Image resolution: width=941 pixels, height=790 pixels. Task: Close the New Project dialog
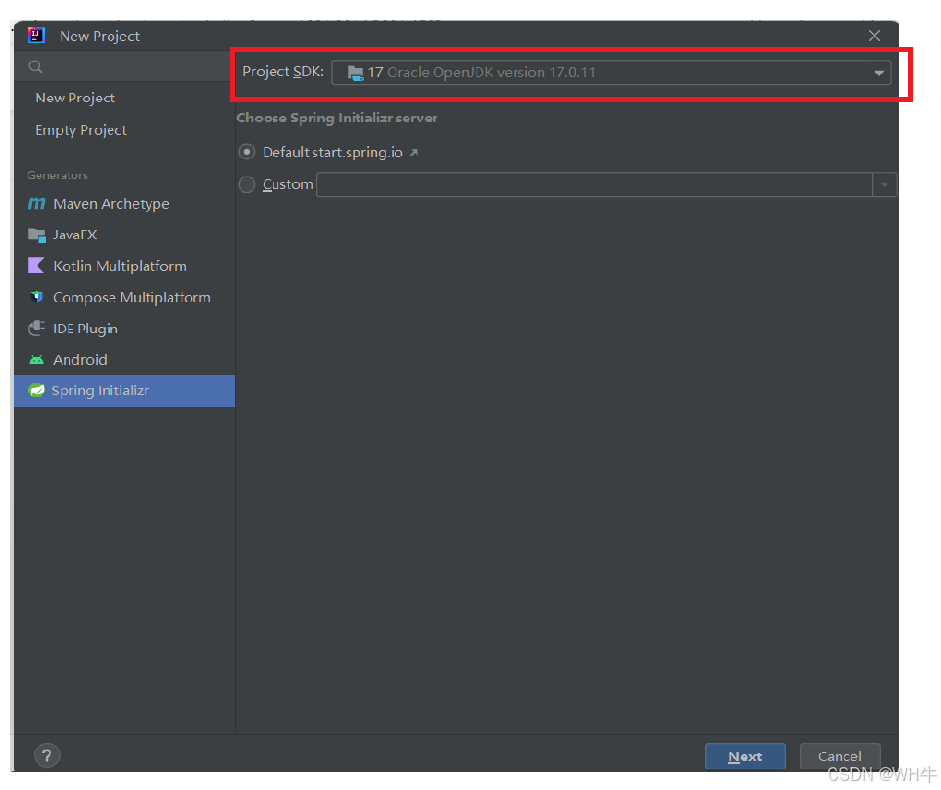click(874, 36)
